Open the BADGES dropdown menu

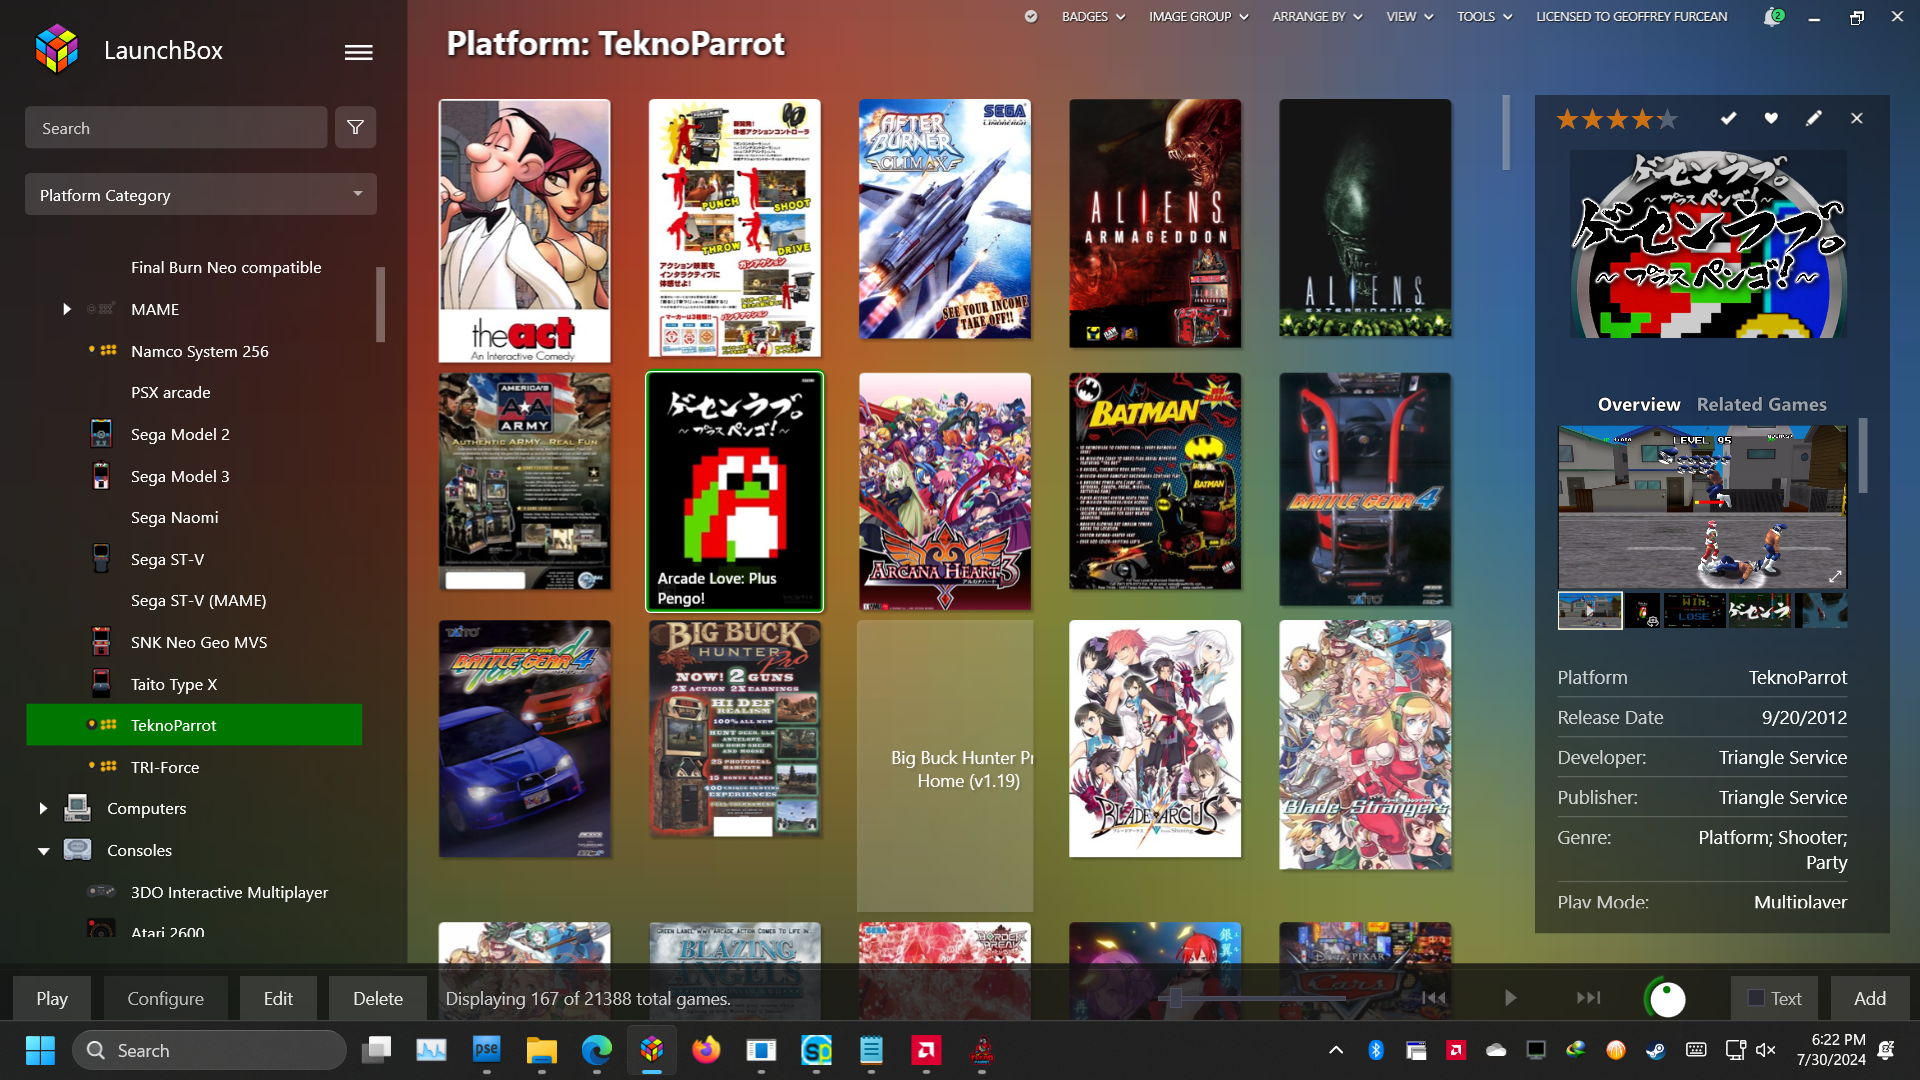tap(1093, 16)
